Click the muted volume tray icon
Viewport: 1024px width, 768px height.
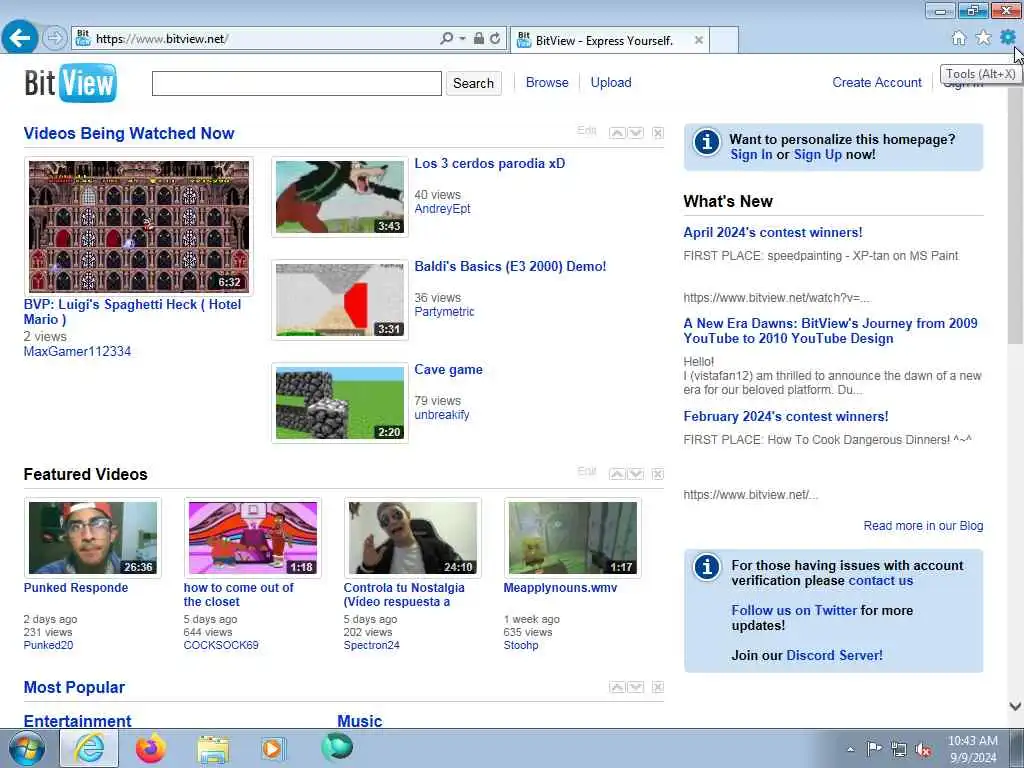coord(923,750)
